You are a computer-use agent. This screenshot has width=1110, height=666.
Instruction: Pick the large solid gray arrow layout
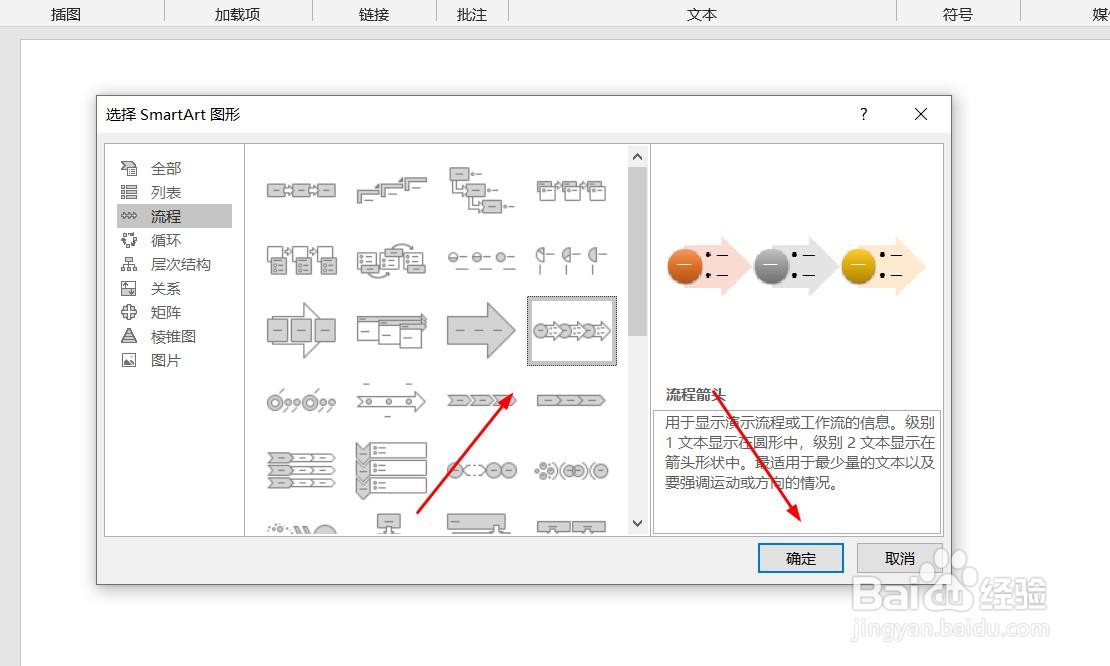[x=481, y=330]
